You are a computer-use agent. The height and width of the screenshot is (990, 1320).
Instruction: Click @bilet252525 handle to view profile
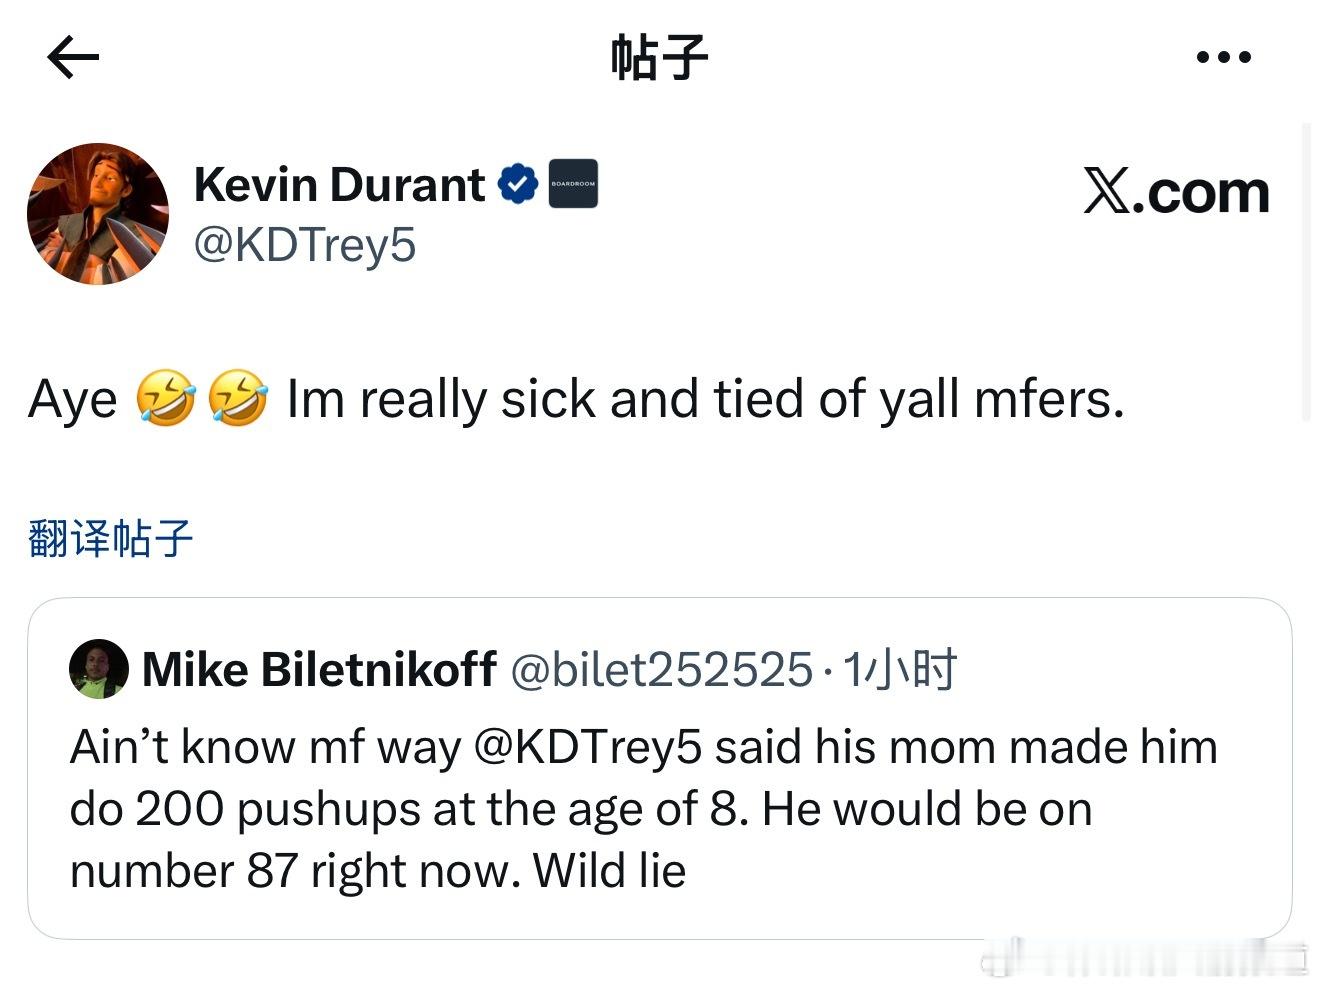click(x=658, y=669)
